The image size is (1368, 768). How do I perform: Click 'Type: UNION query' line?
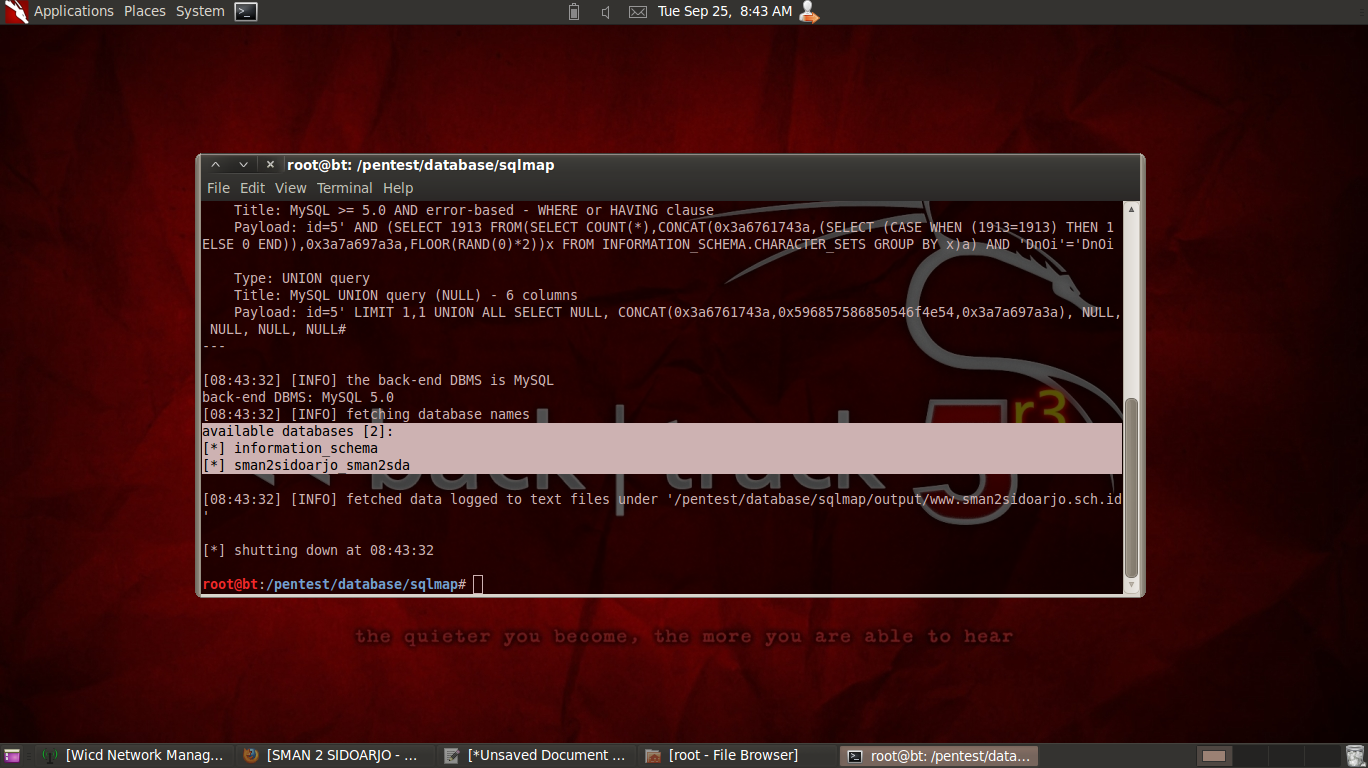(302, 278)
